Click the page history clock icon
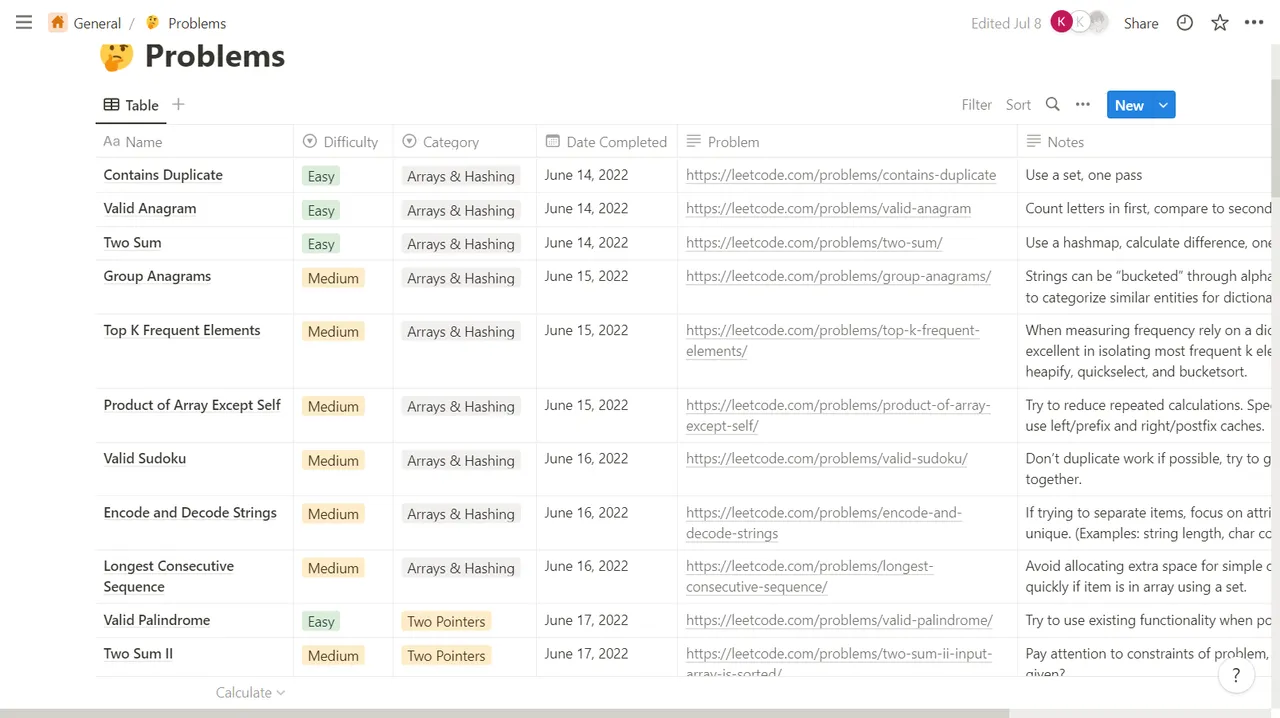Image resolution: width=1280 pixels, height=718 pixels. (1185, 23)
